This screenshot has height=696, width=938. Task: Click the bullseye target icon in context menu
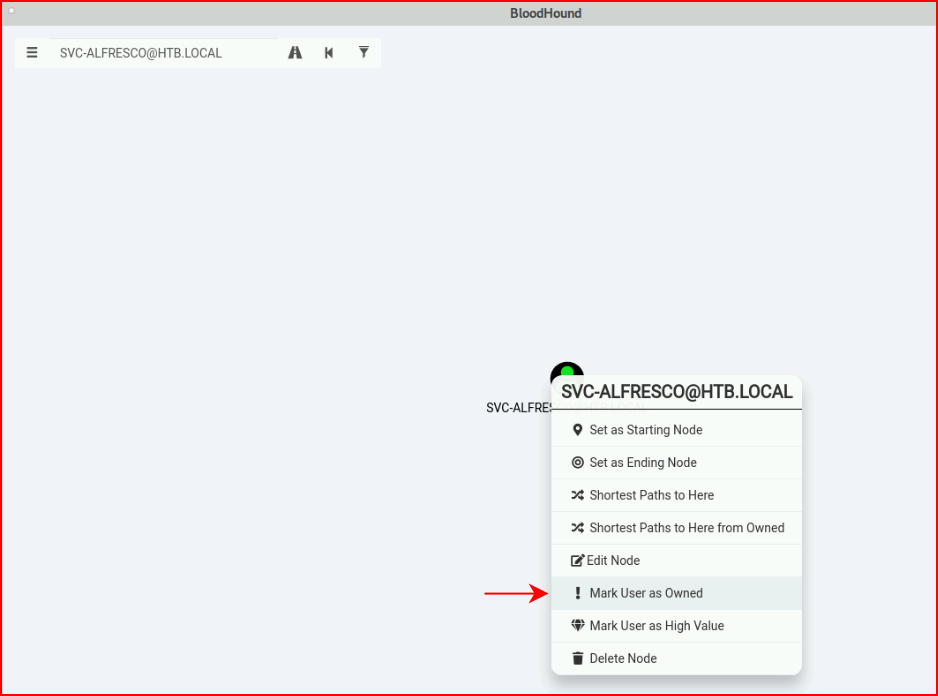(x=577, y=463)
